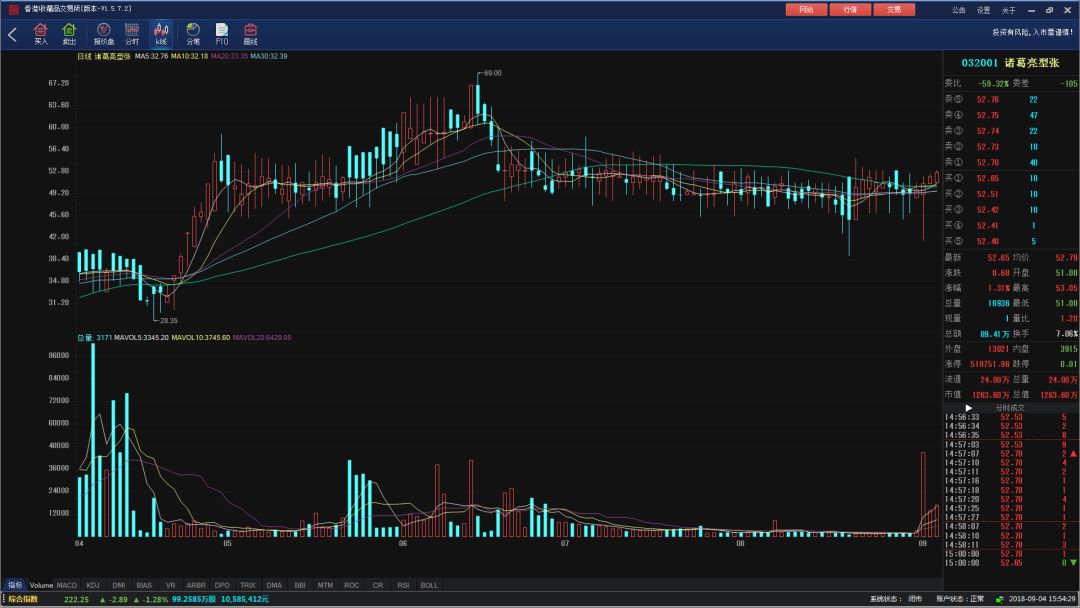Switch to the MTM indicator tab
Image resolution: width=1080 pixels, height=608 pixels.
pos(325,585)
